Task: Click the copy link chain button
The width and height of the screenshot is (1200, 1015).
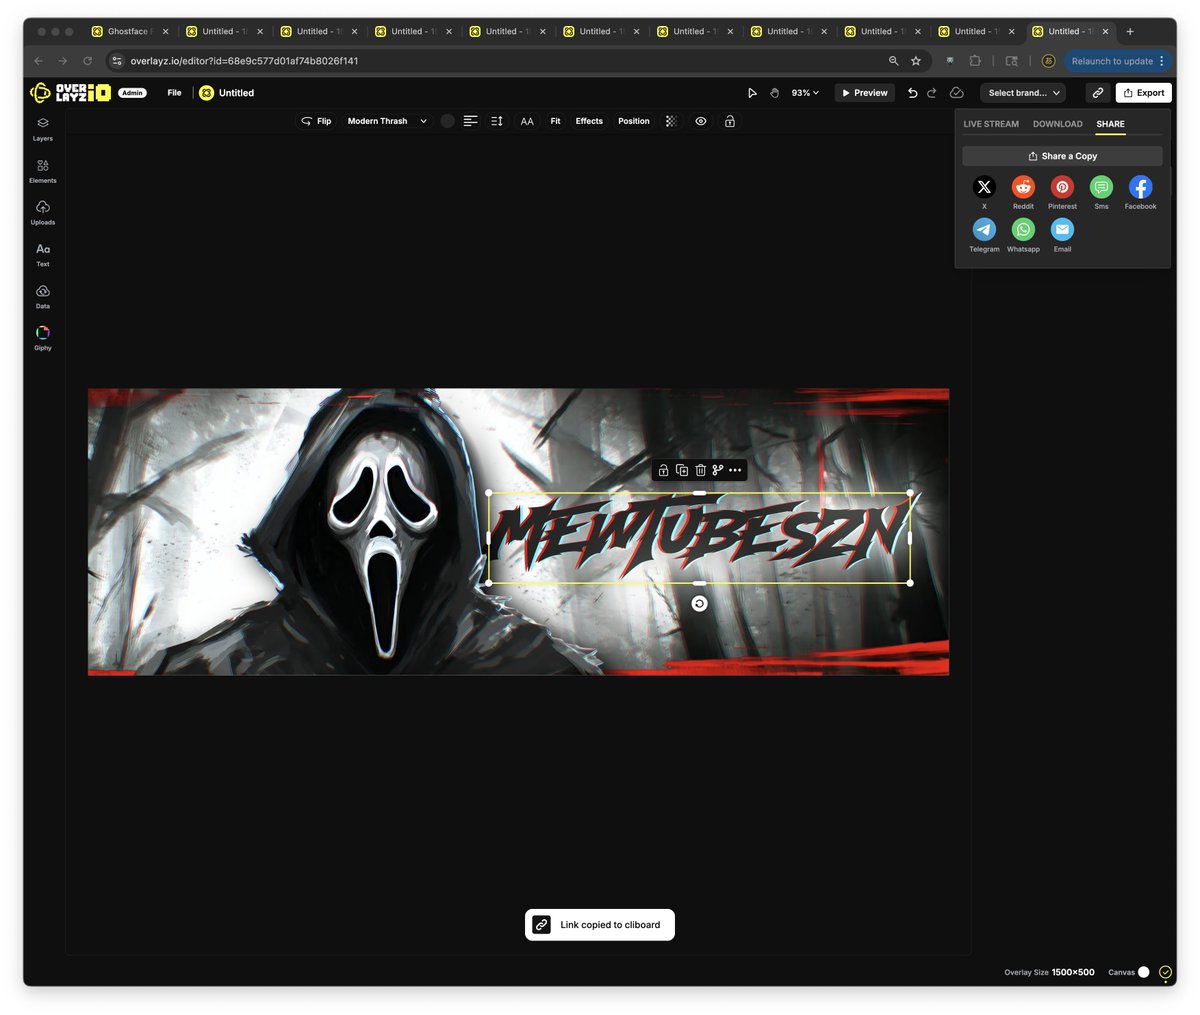Action: (x=1097, y=93)
